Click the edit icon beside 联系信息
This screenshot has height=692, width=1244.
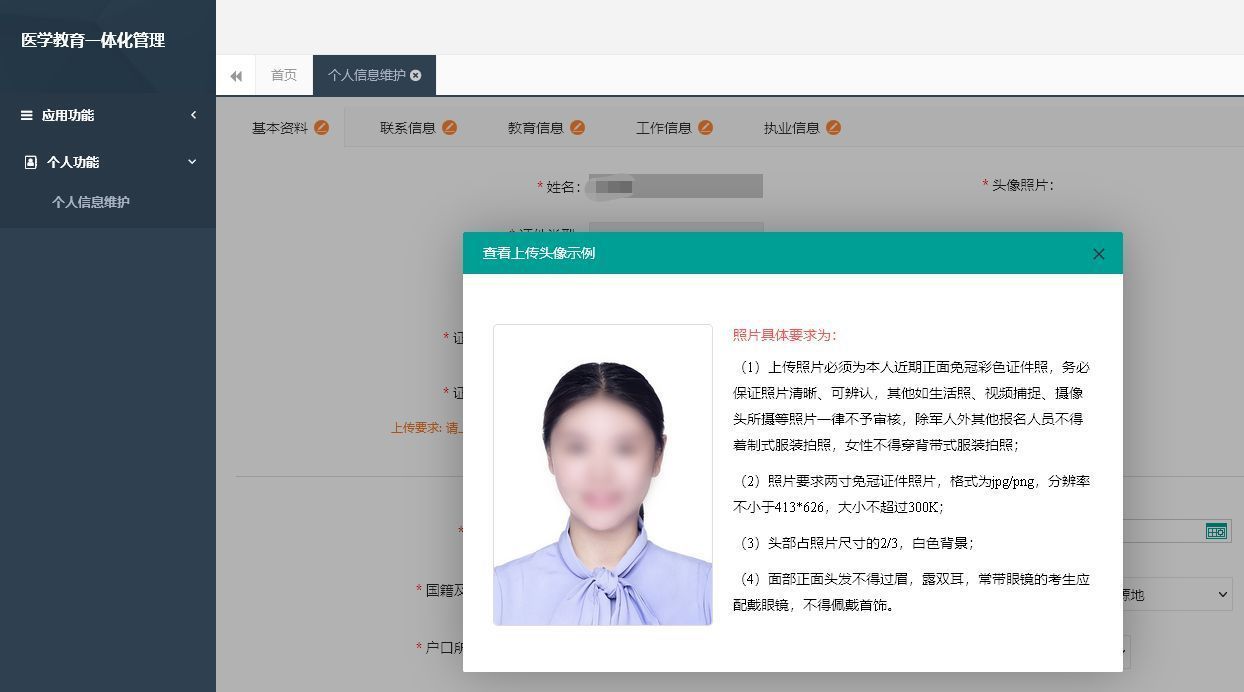(x=449, y=128)
